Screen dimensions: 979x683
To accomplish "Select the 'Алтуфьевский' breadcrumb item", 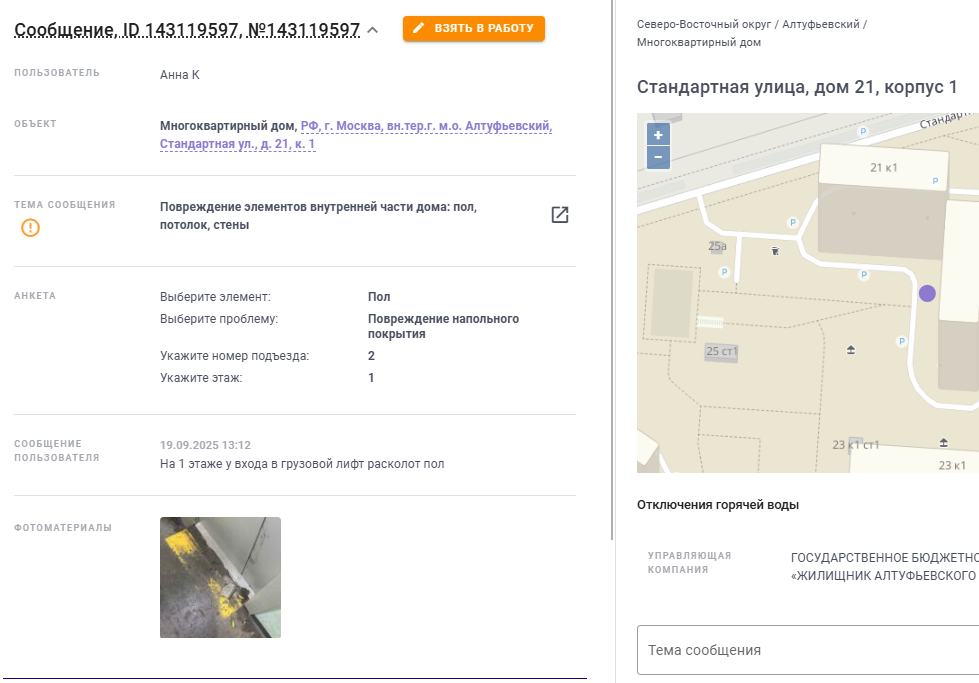I will (x=820, y=24).
